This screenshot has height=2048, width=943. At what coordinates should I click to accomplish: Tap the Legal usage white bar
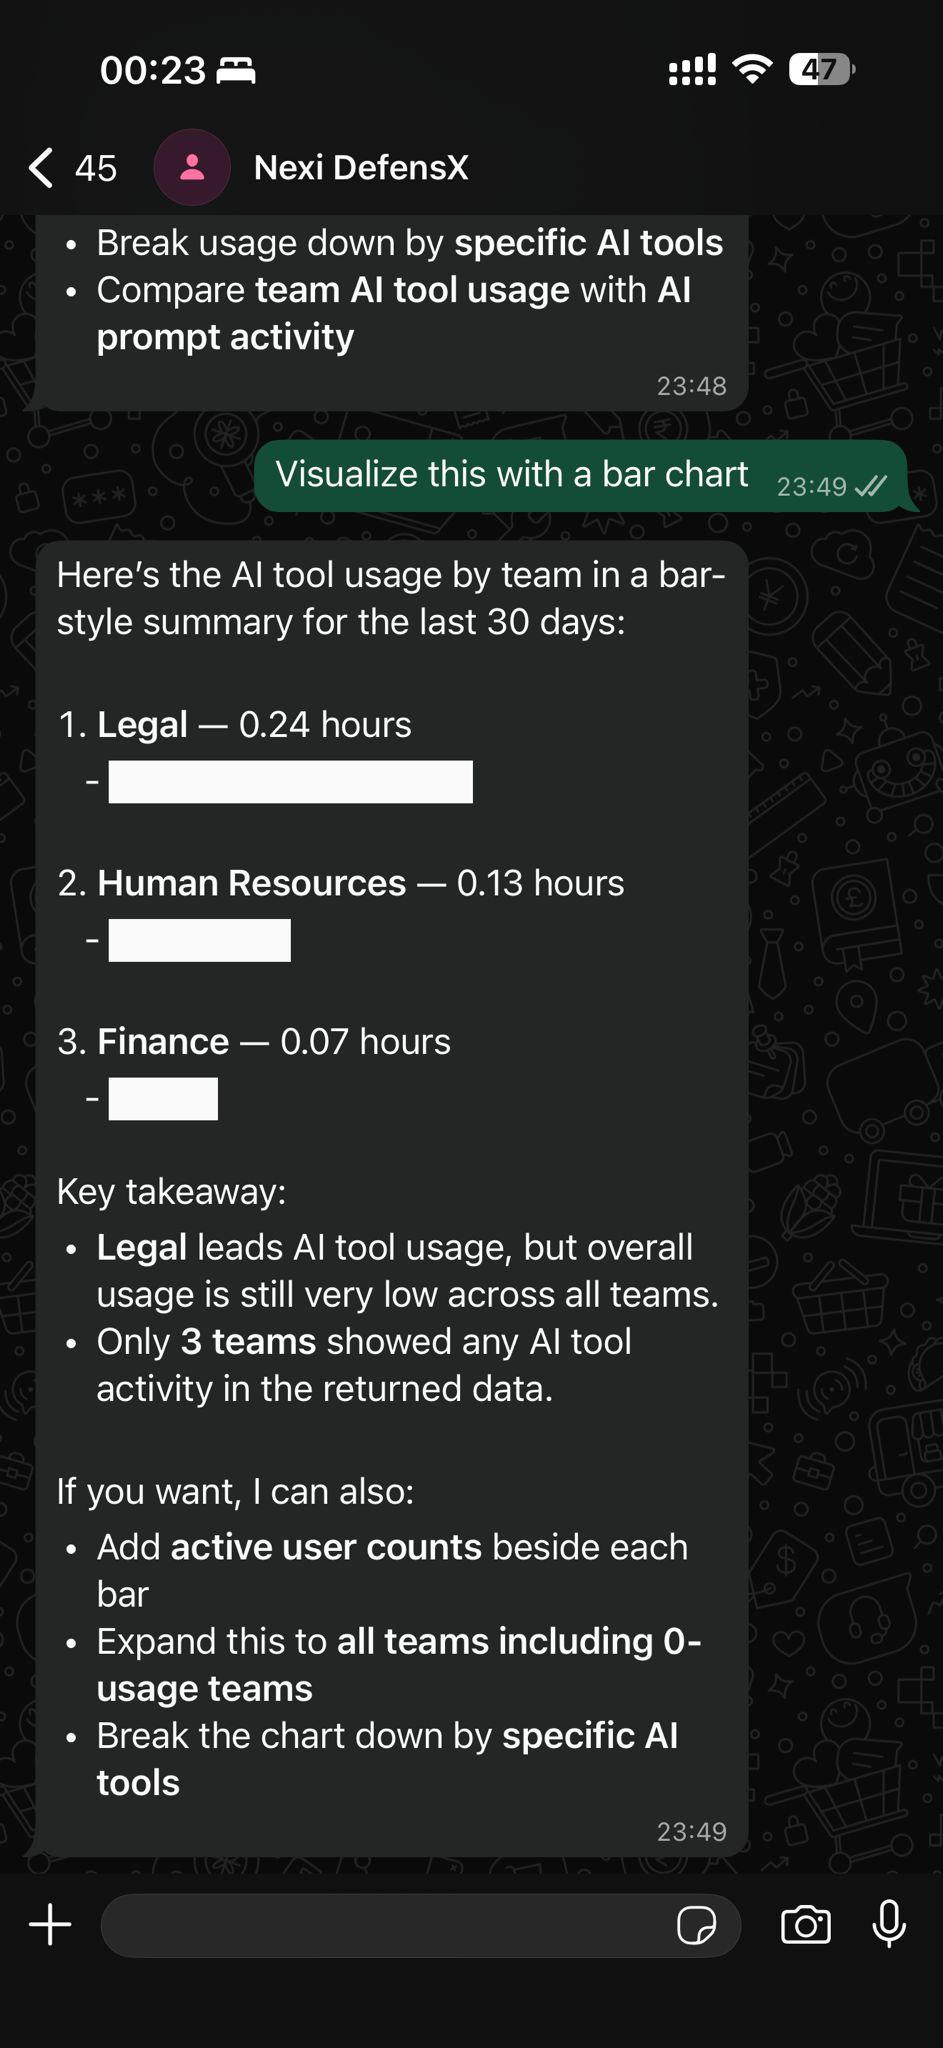coord(290,782)
